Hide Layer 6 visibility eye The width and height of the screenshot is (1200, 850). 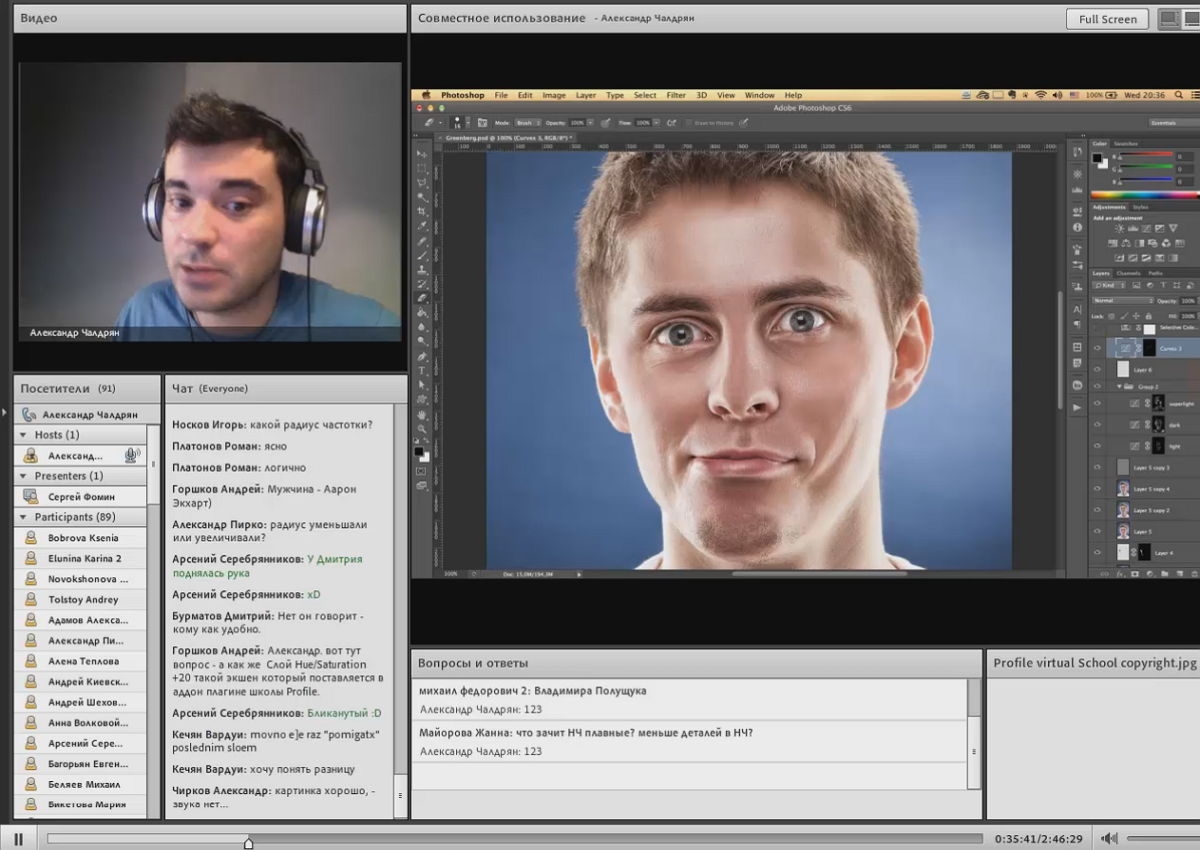click(1097, 369)
